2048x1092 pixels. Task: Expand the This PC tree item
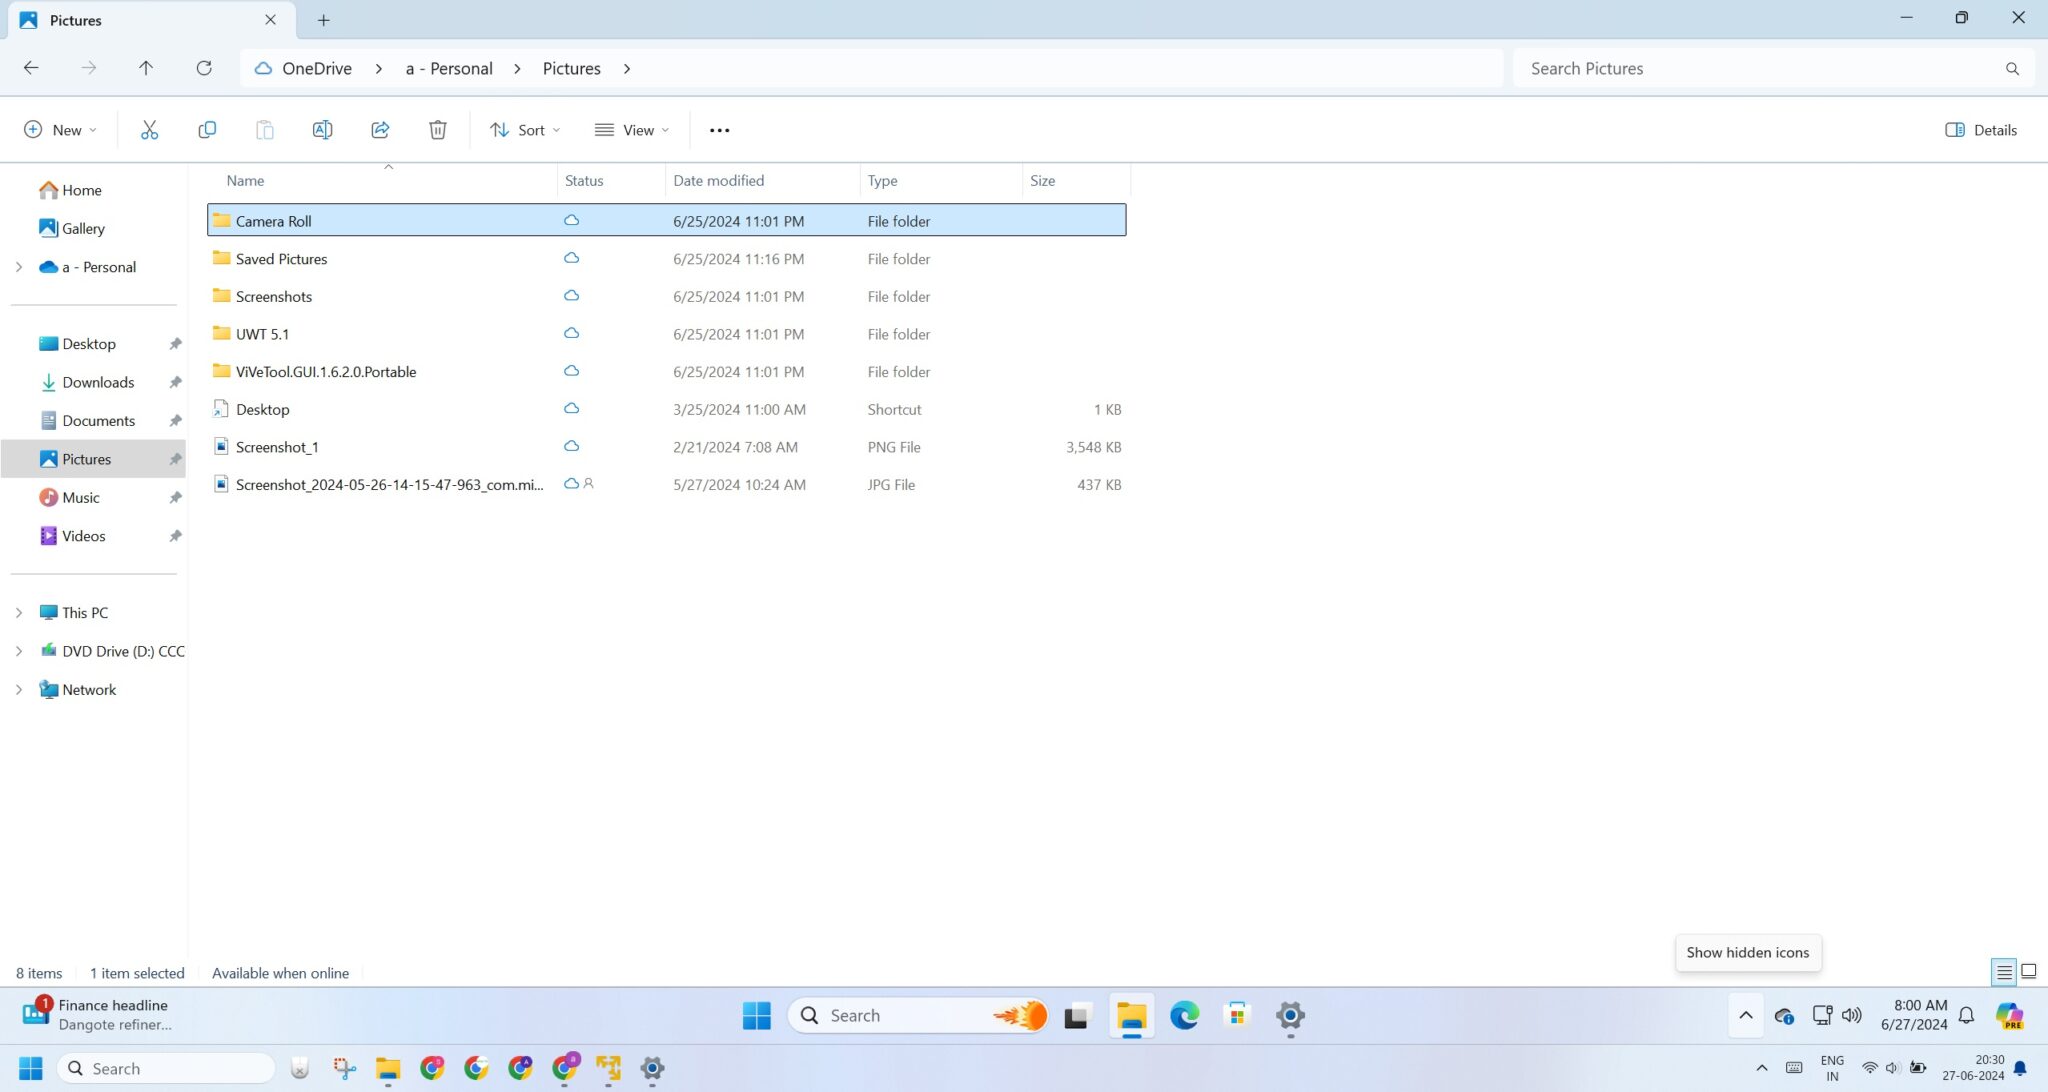[19, 611]
